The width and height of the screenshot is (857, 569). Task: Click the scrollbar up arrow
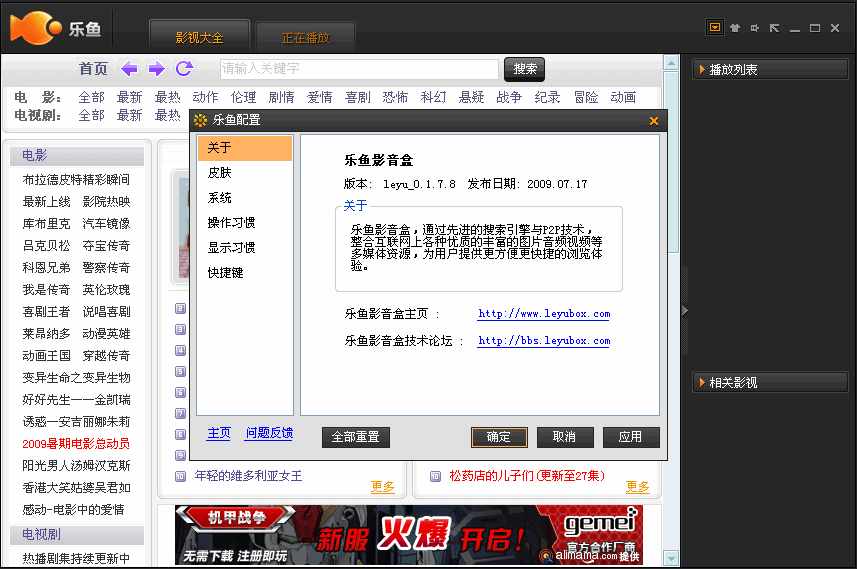click(x=671, y=63)
